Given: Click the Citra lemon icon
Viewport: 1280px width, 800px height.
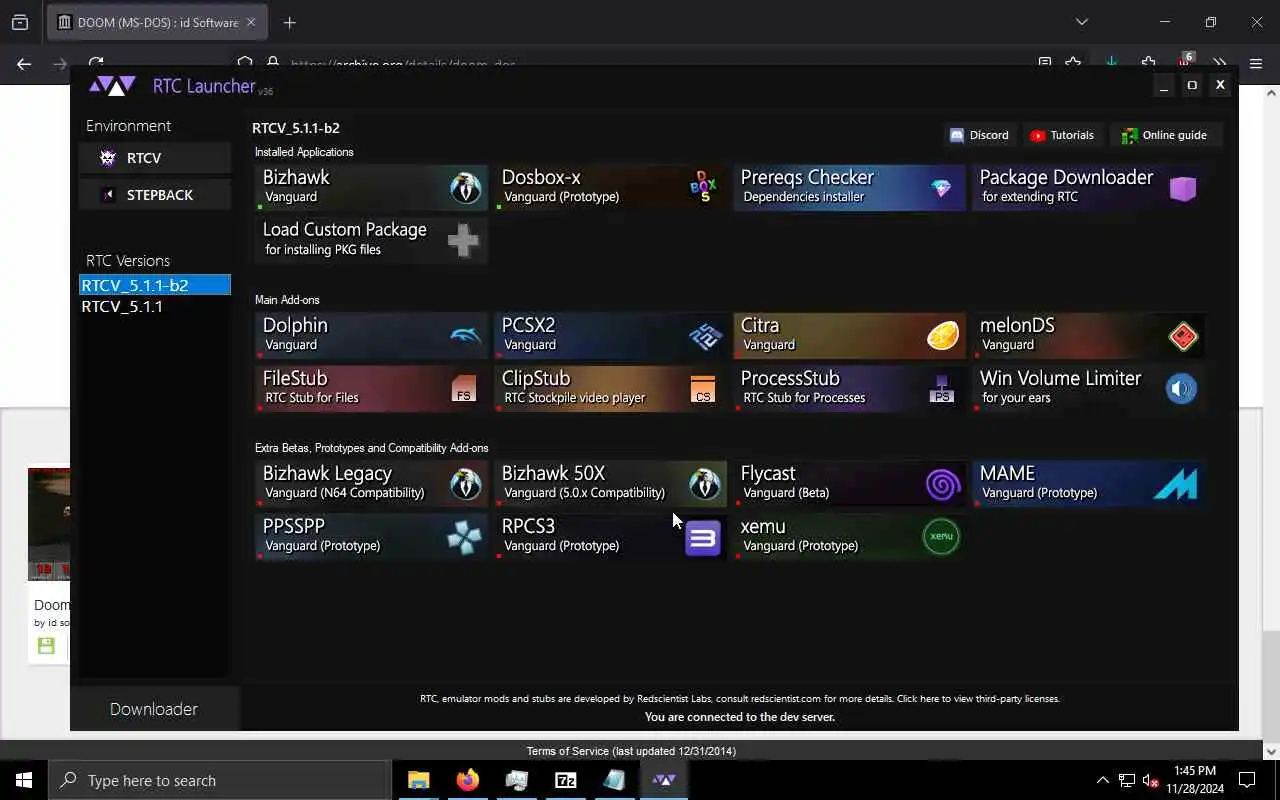Looking at the screenshot, I should (943, 336).
